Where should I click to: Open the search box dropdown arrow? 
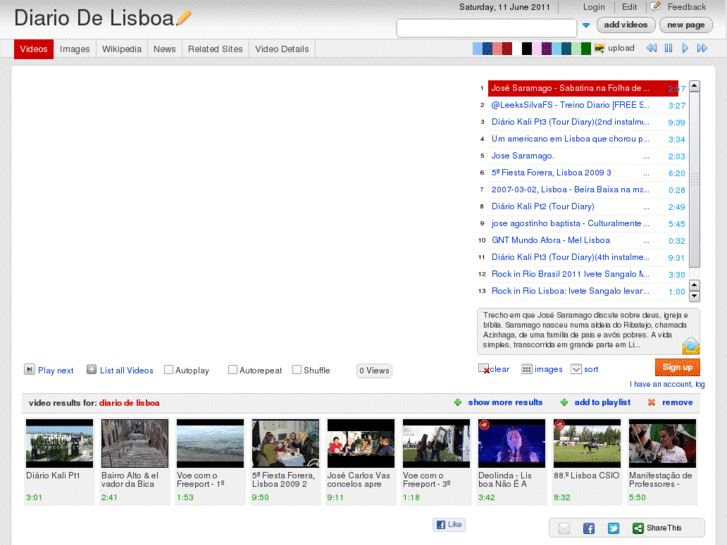pos(586,25)
